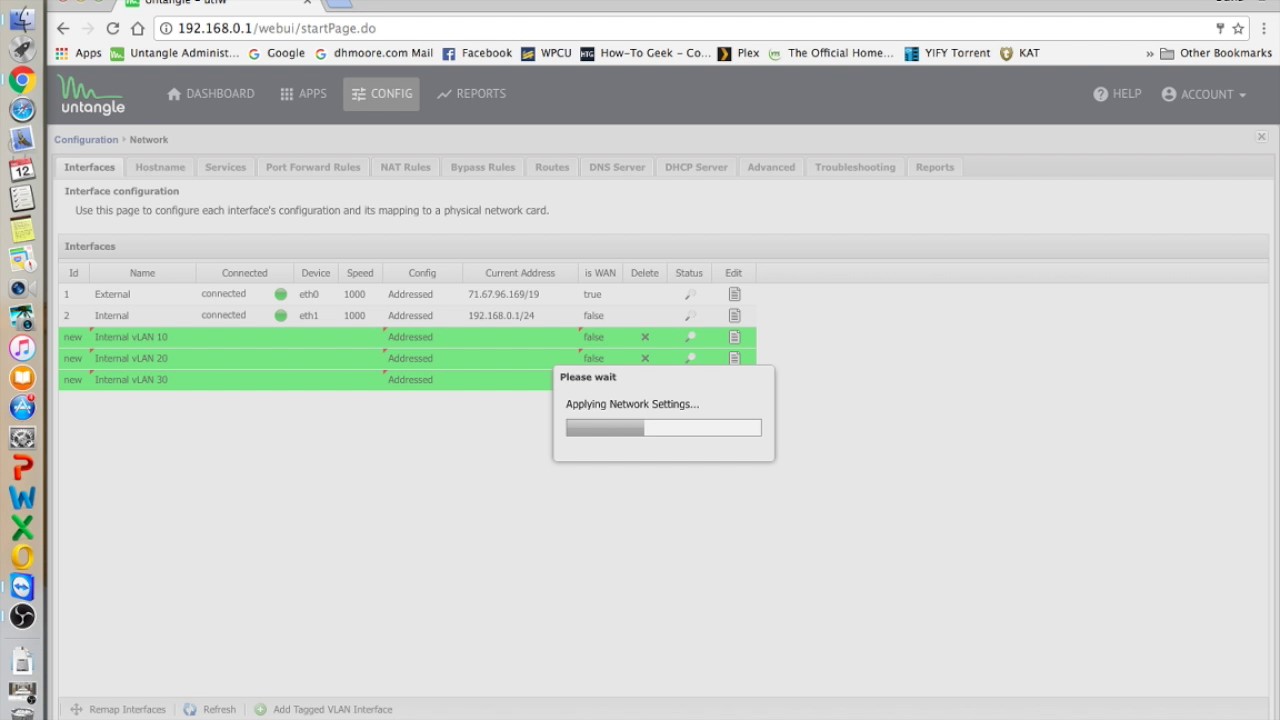
Task: Open the Facebook bookmark
Action: (477, 53)
